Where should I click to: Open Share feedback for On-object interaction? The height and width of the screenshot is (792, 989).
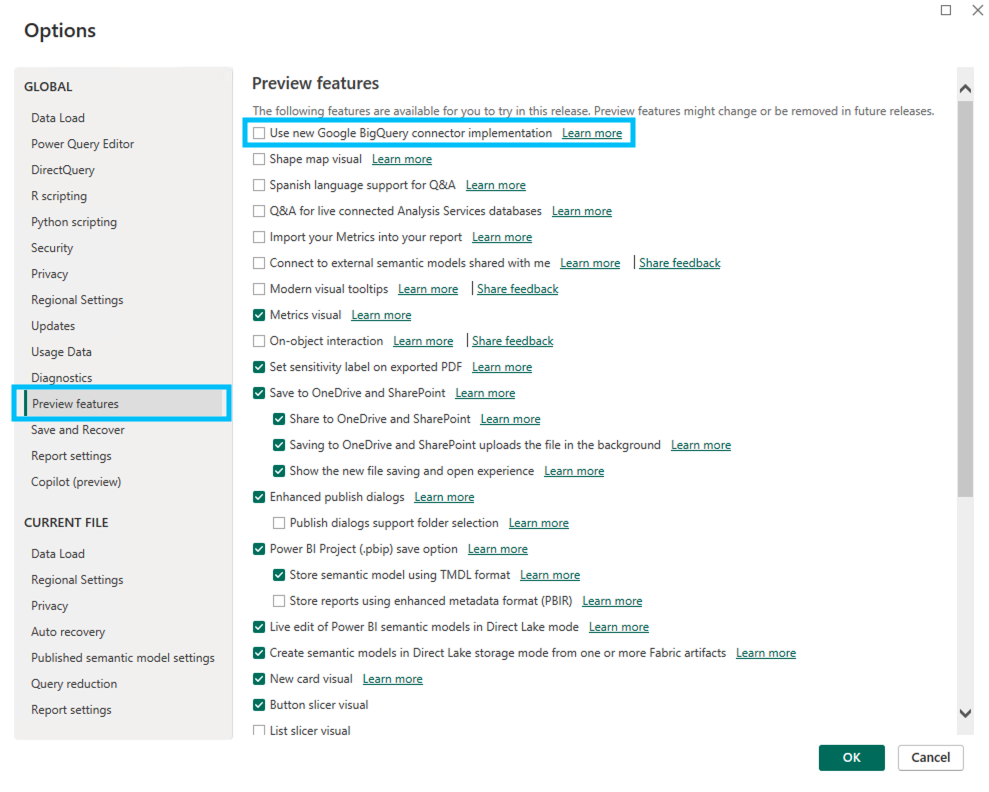tap(512, 341)
